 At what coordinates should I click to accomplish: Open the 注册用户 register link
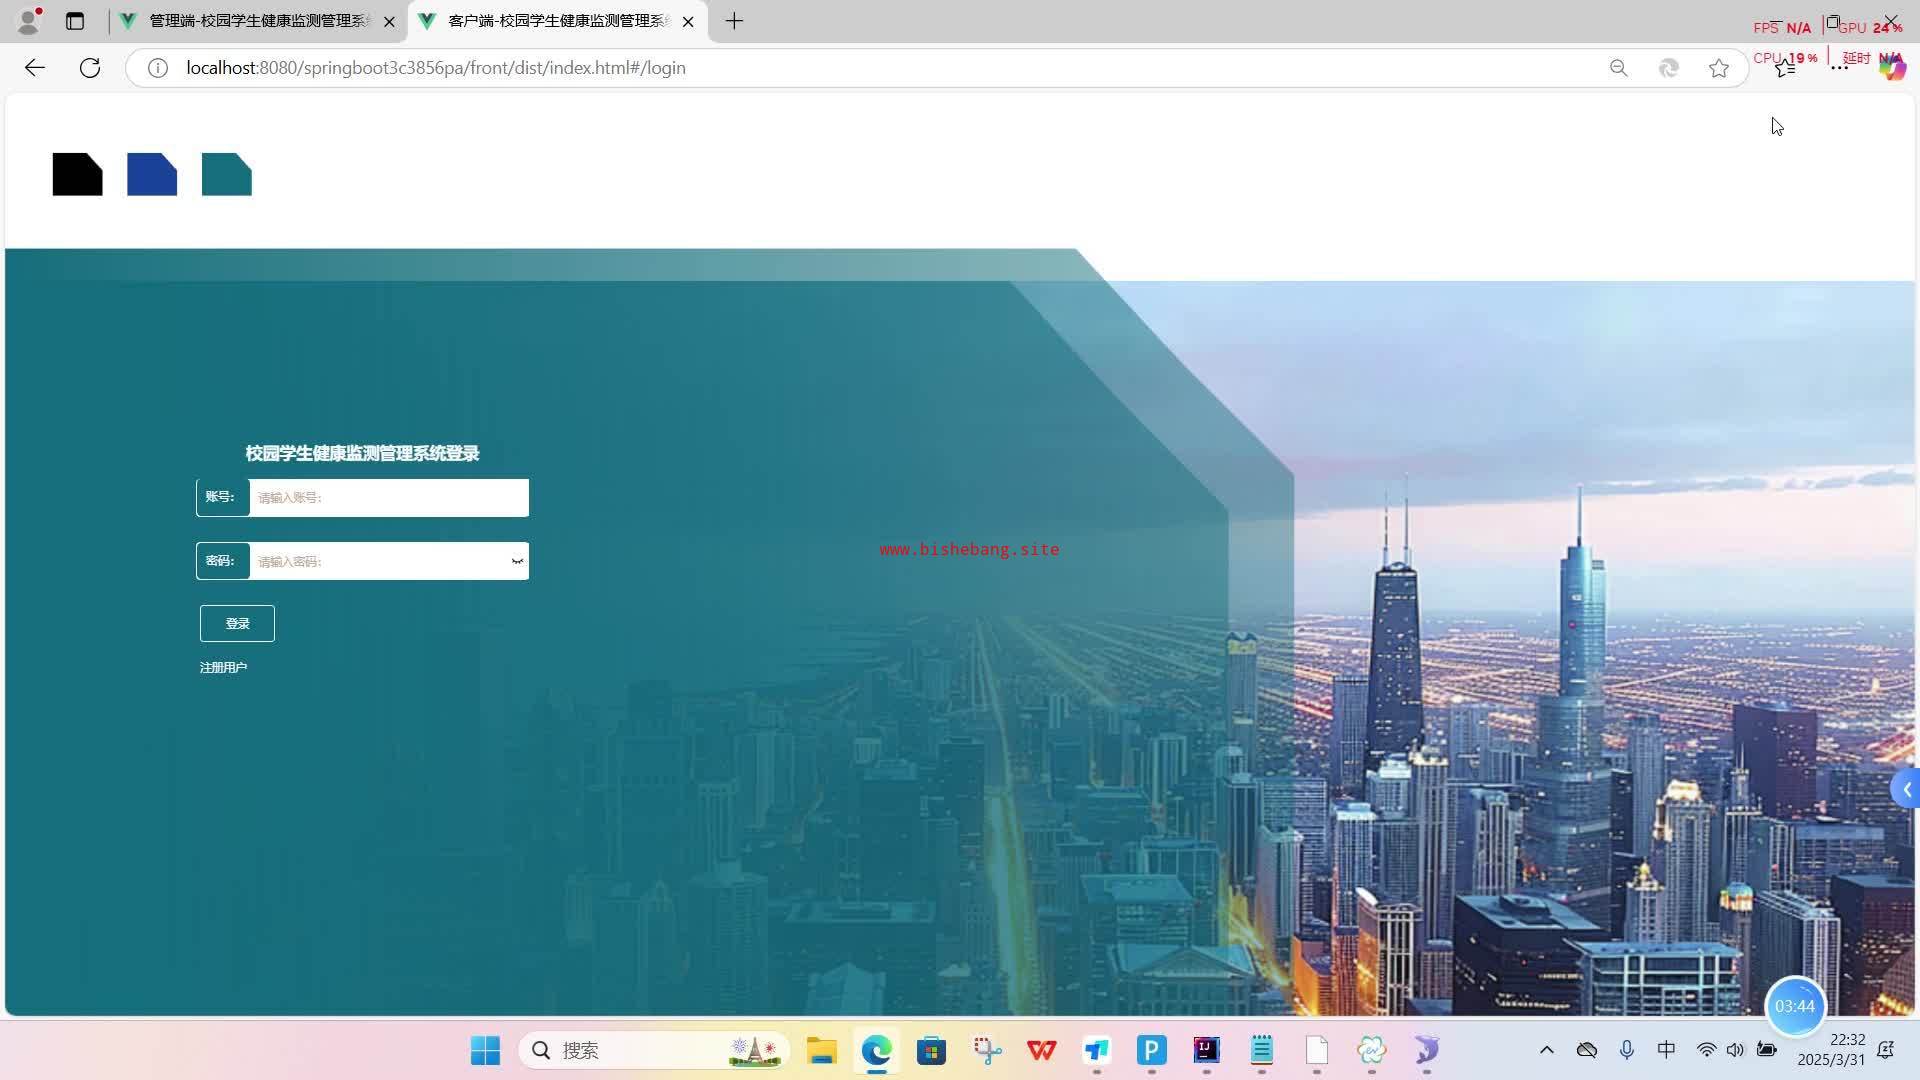point(223,667)
